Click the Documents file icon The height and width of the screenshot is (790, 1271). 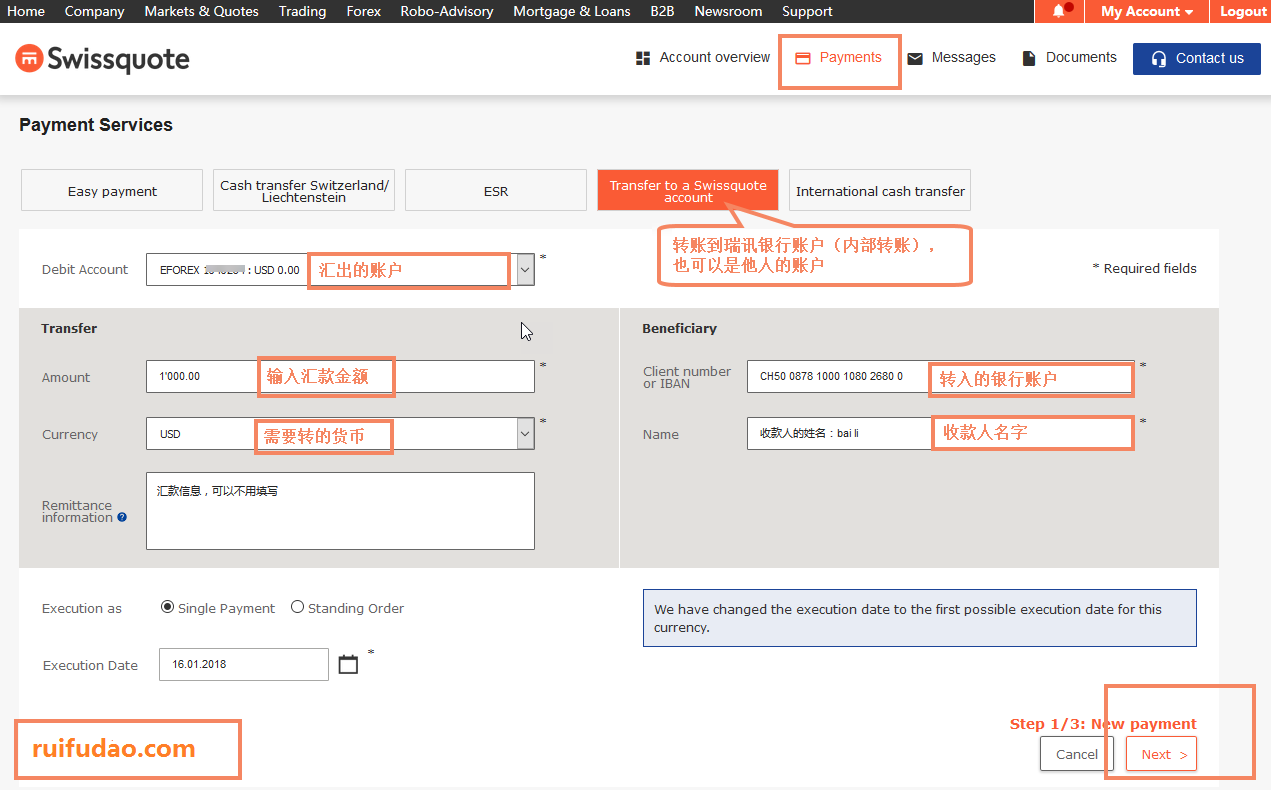click(x=1028, y=59)
